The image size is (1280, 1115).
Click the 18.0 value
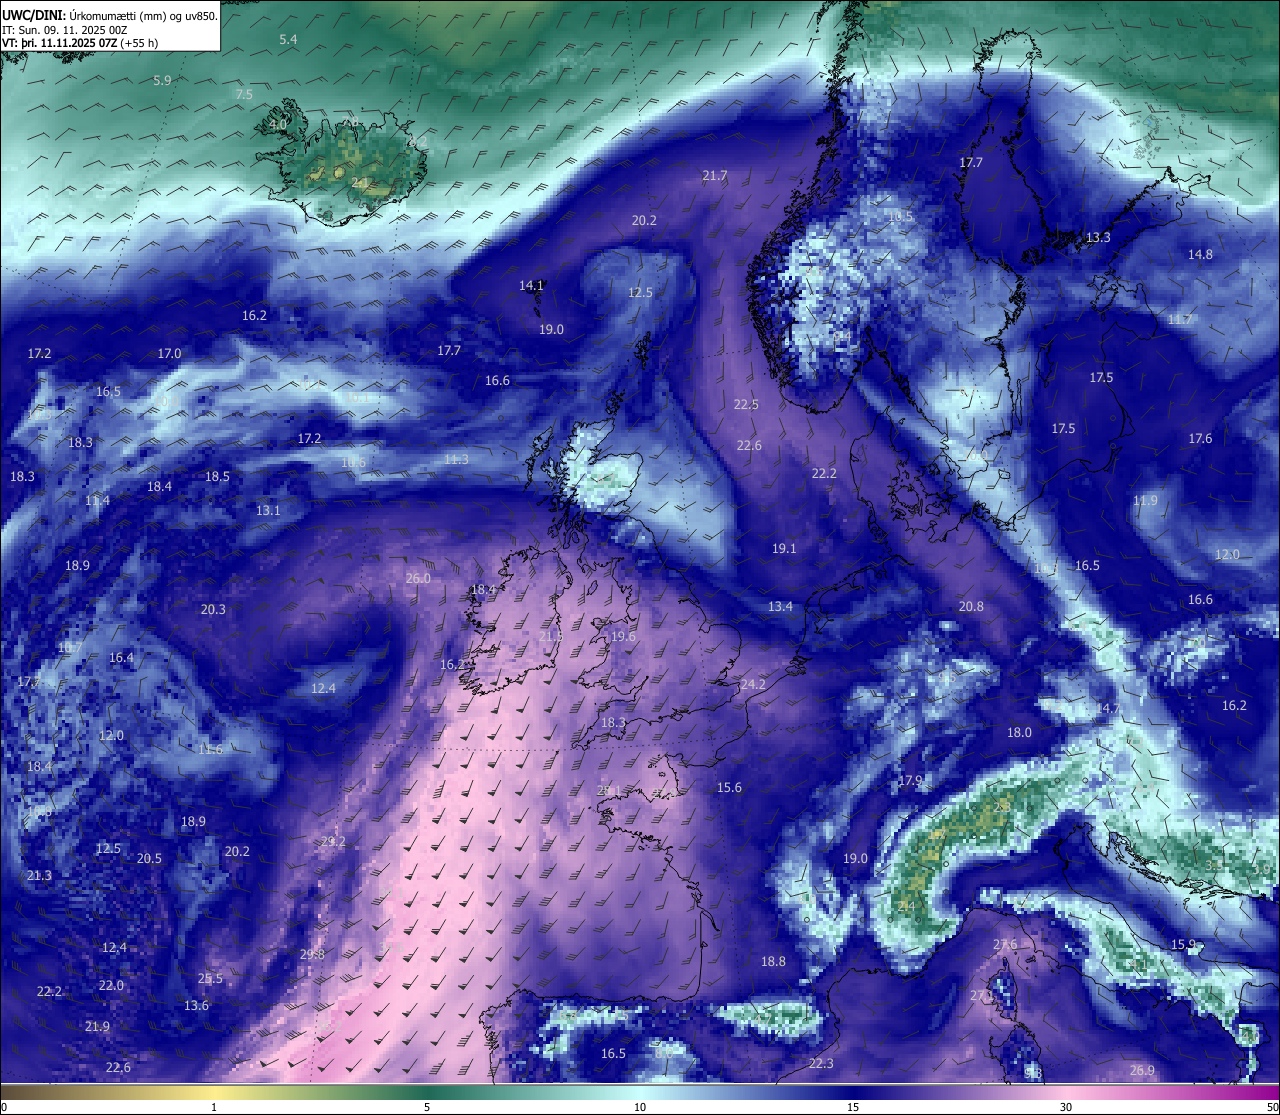[x=1019, y=732]
